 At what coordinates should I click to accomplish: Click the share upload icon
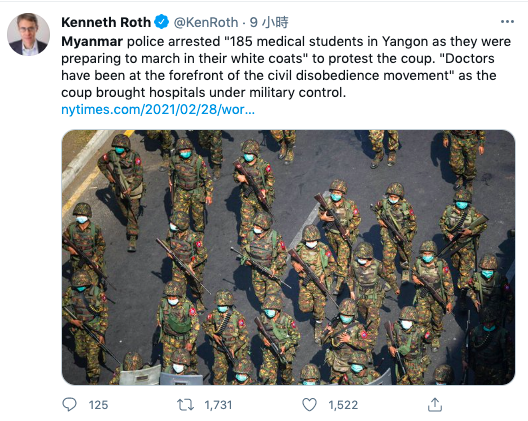(435, 404)
